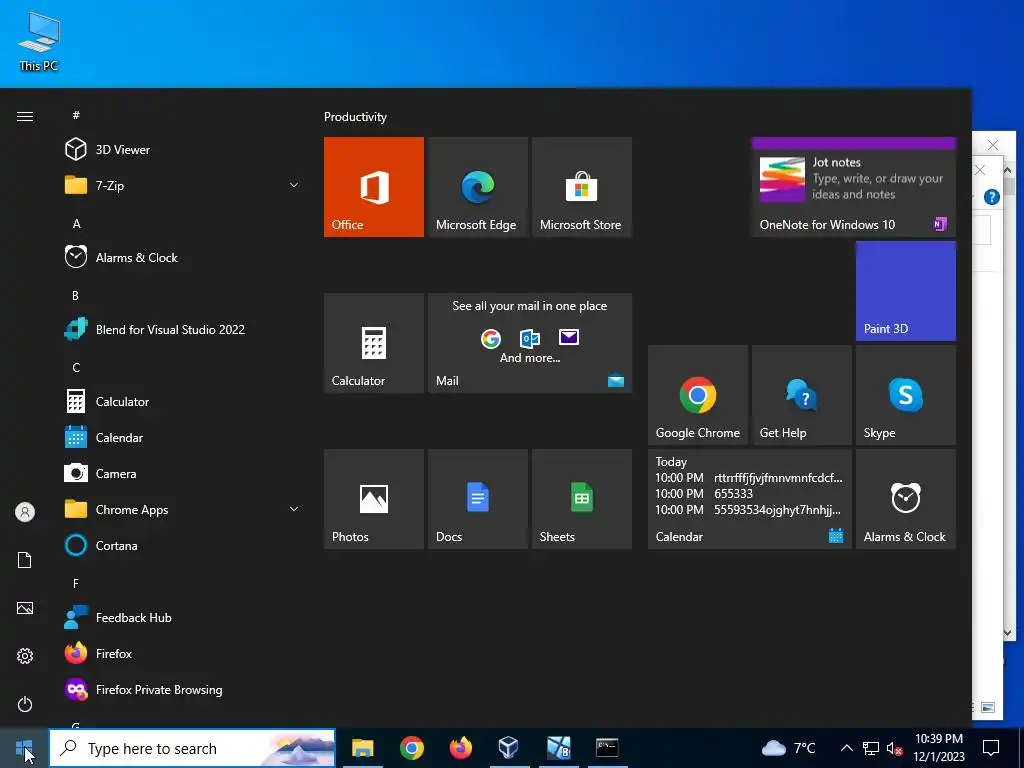Open the network tray icon
The height and width of the screenshot is (768, 1024).
[x=871, y=748]
